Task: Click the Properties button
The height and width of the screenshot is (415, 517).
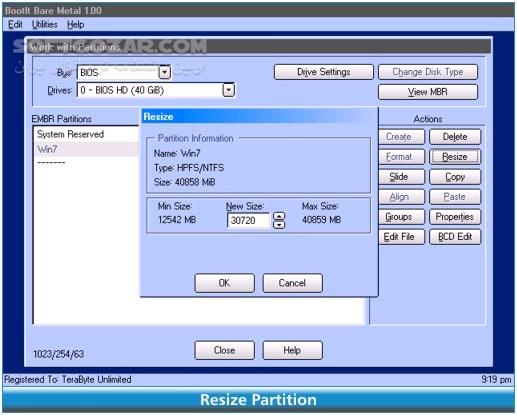Action: (455, 217)
